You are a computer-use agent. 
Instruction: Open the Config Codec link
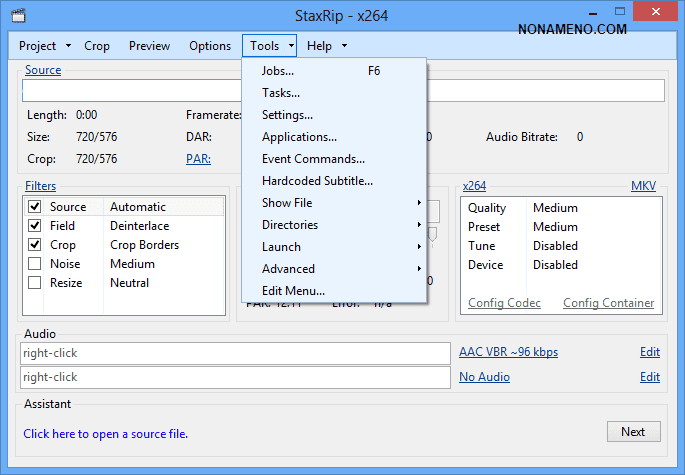pos(504,303)
